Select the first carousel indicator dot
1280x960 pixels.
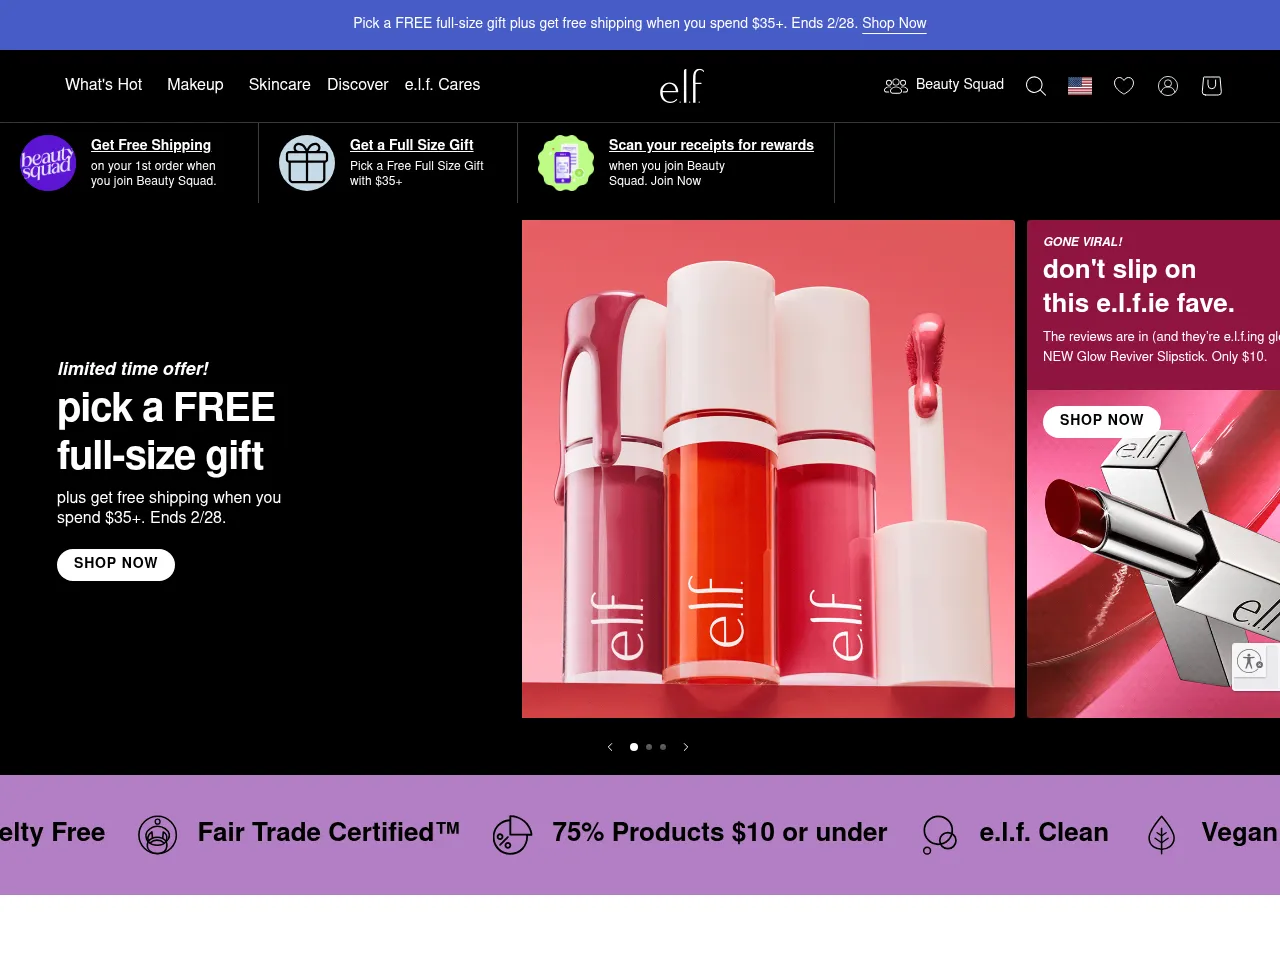(x=633, y=747)
